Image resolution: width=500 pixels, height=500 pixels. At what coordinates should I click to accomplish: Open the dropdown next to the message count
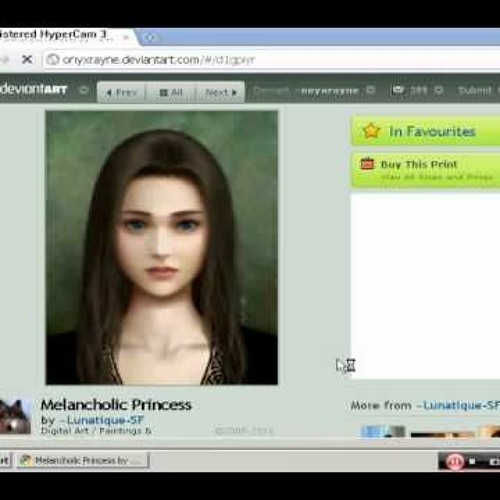click(x=439, y=90)
